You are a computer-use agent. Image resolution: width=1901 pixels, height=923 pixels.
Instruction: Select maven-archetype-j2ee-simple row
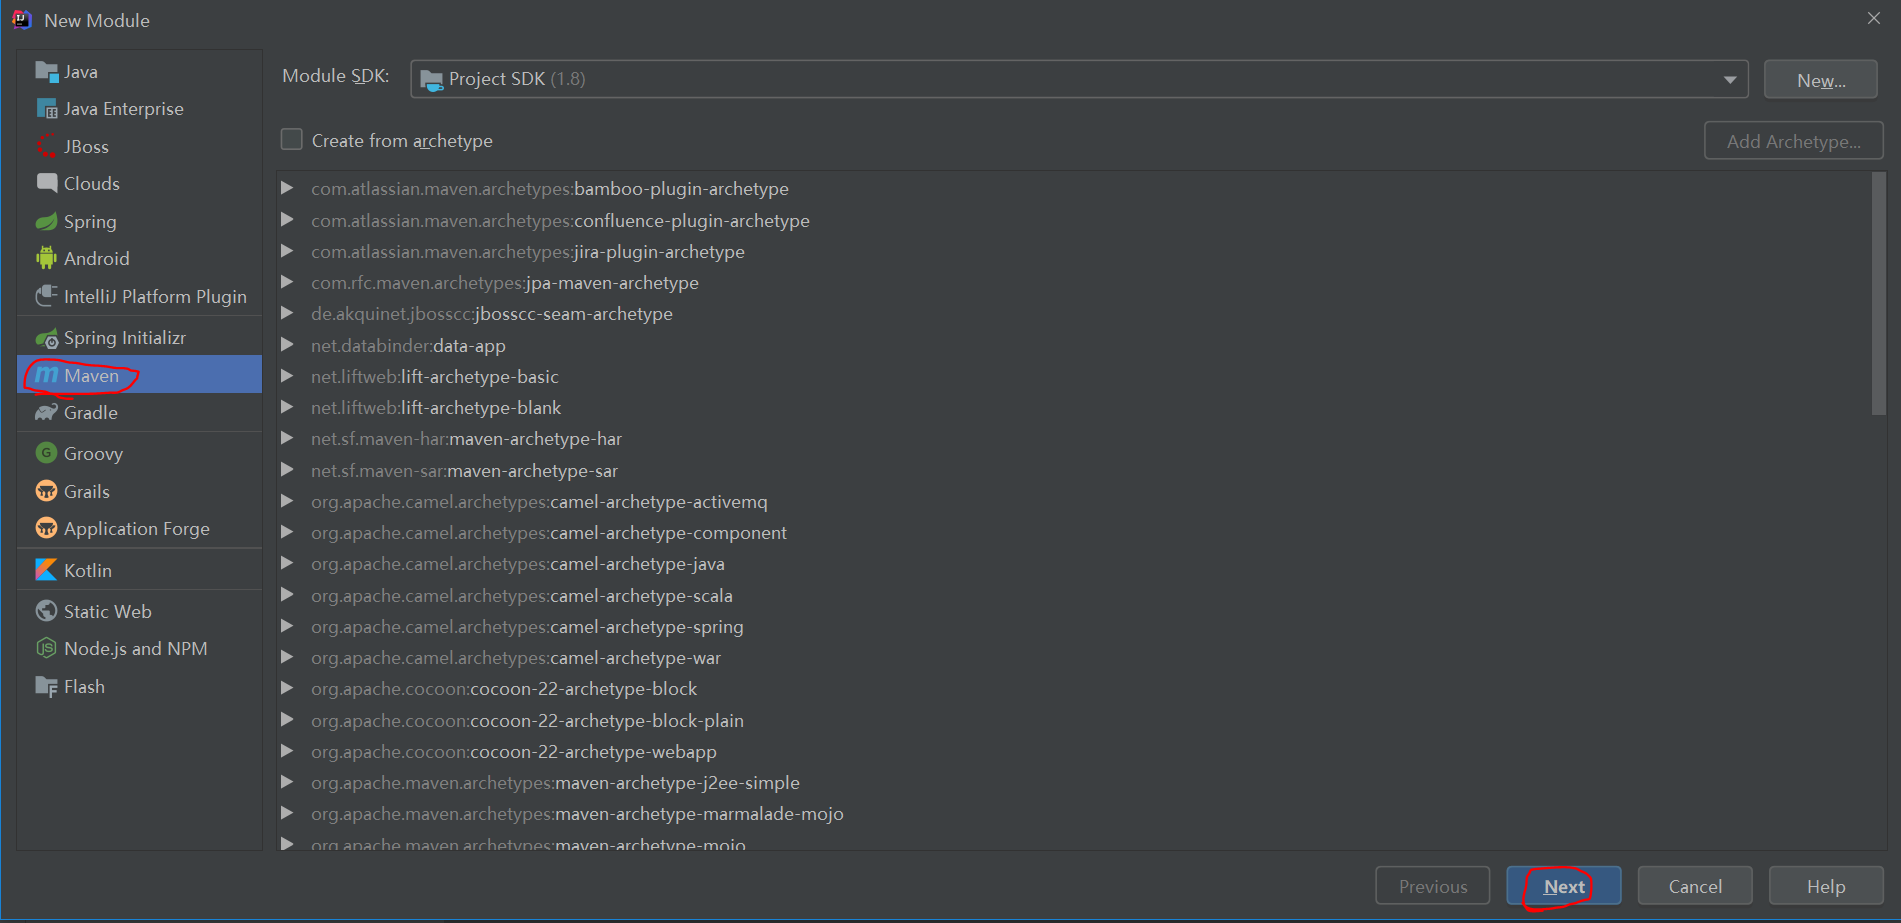pos(1073,782)
